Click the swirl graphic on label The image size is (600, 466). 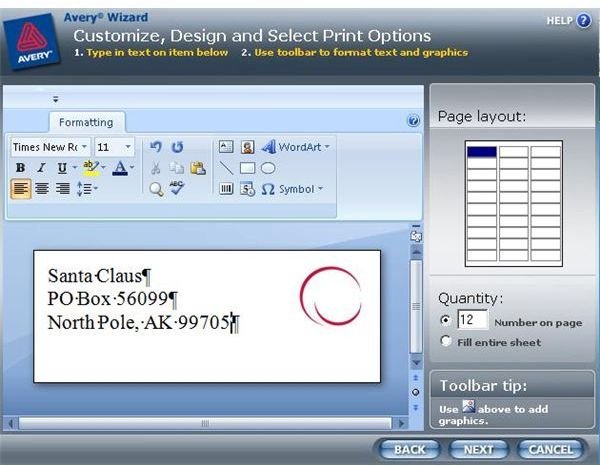tap(331, 296)
